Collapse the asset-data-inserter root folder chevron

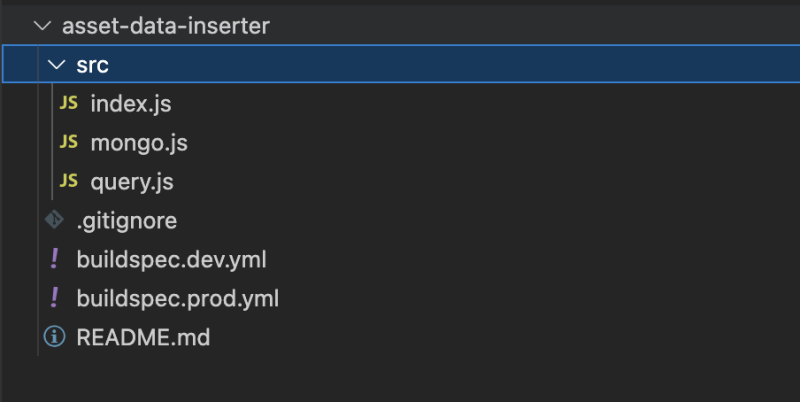[41, 27]
